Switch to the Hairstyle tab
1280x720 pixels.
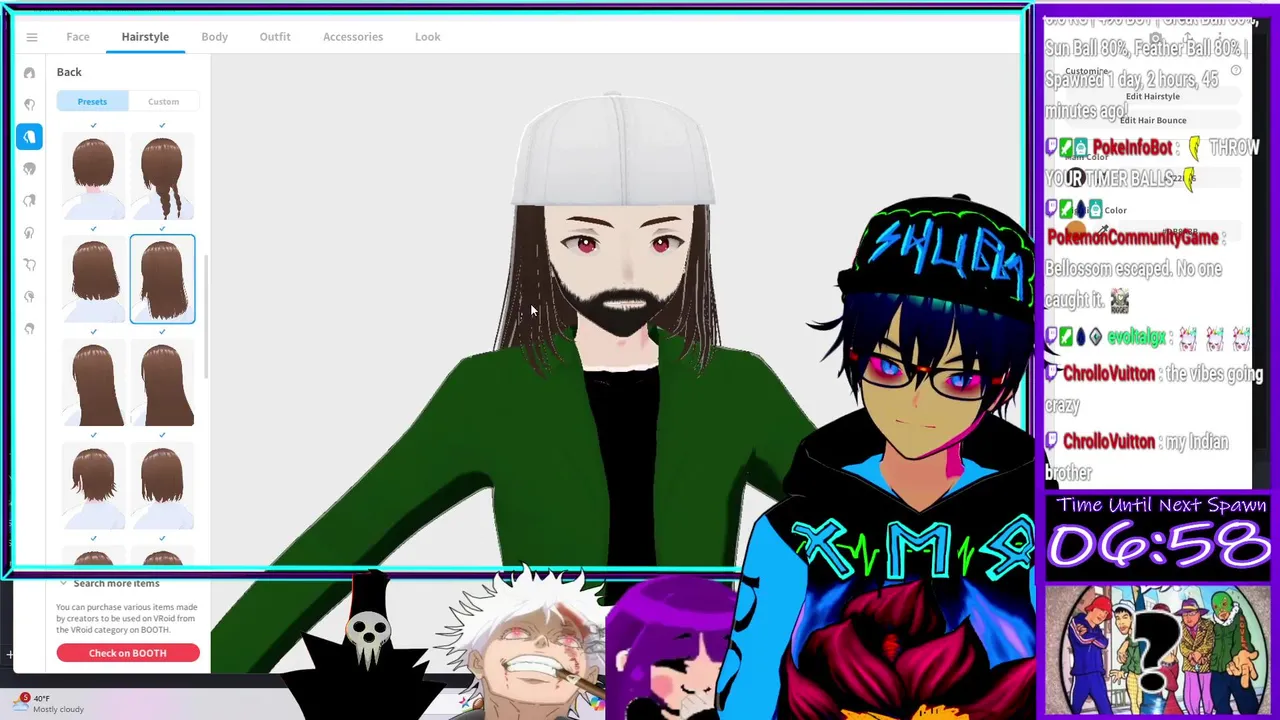point(145,37)
